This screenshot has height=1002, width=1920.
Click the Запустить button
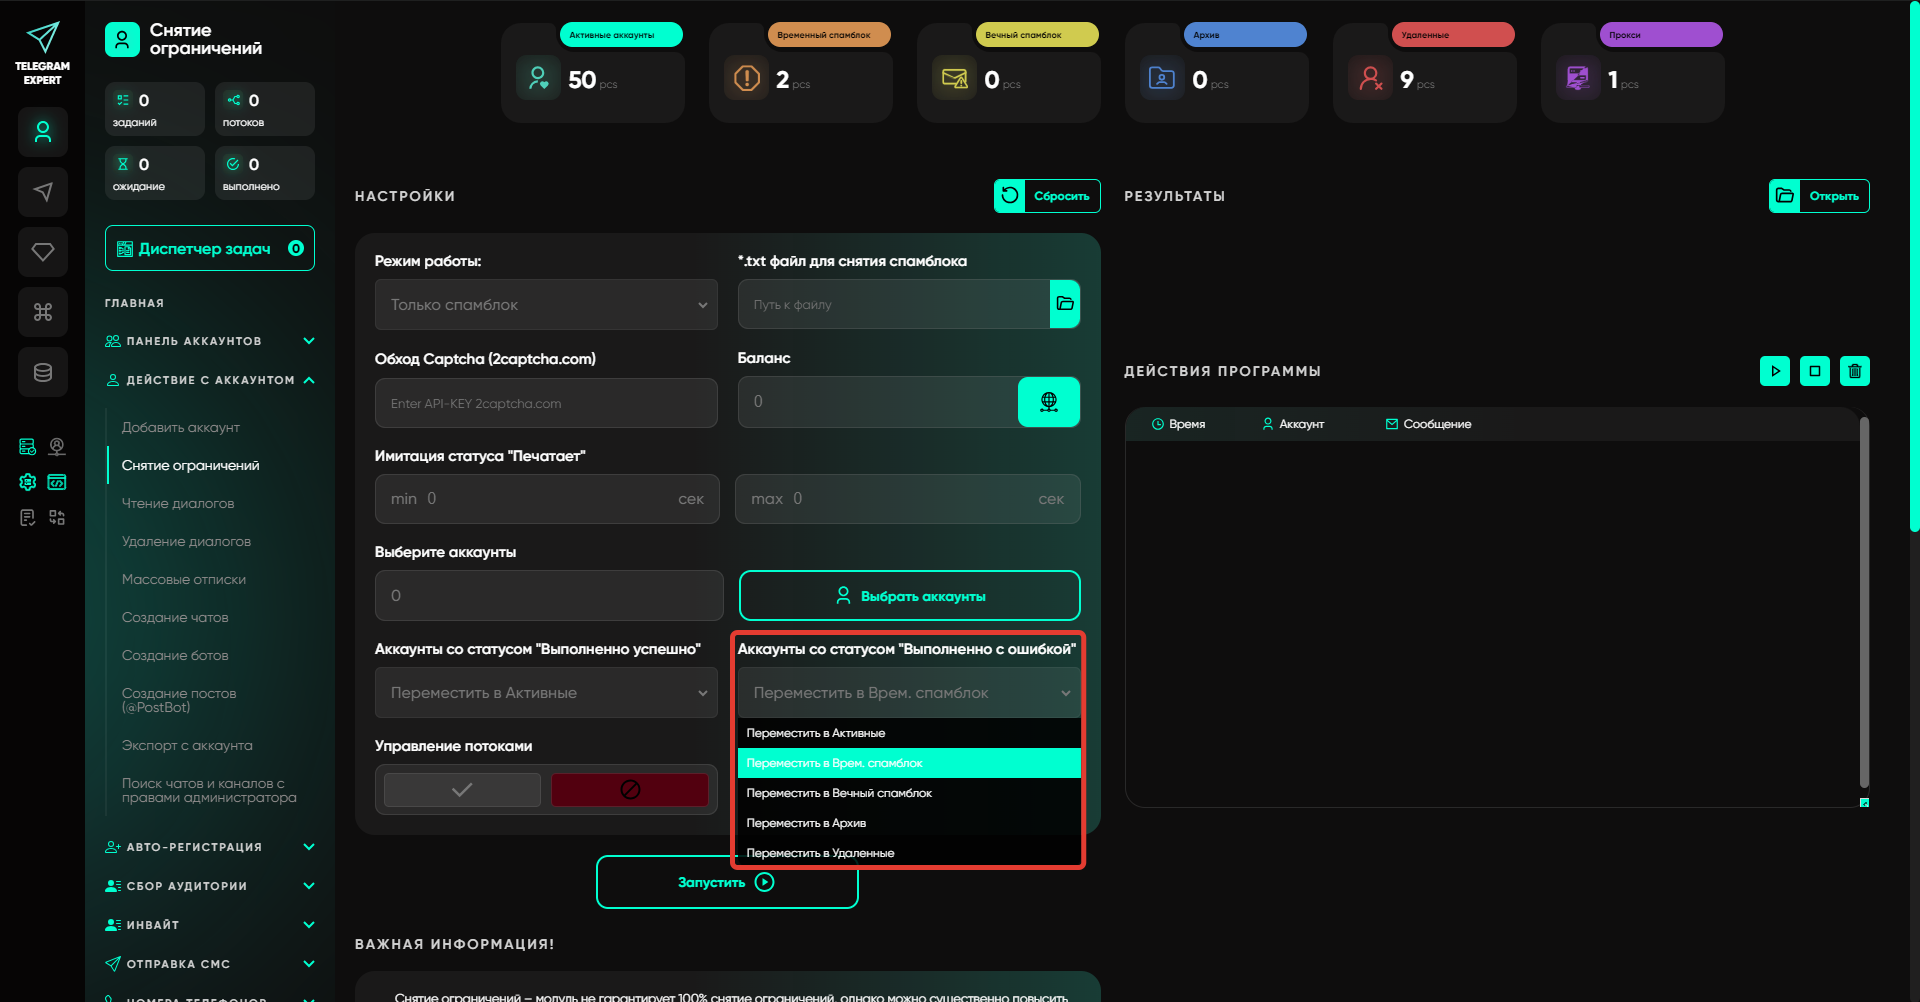click(727, 882)
